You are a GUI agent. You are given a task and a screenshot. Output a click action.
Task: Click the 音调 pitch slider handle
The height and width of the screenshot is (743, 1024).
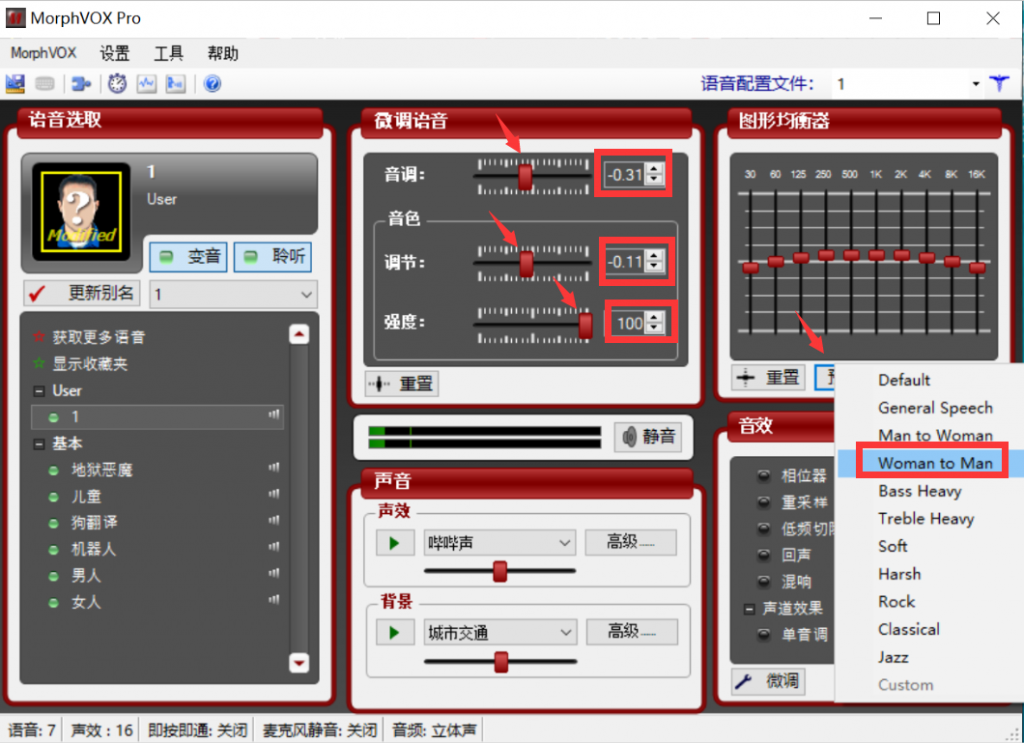pos(525,177)
